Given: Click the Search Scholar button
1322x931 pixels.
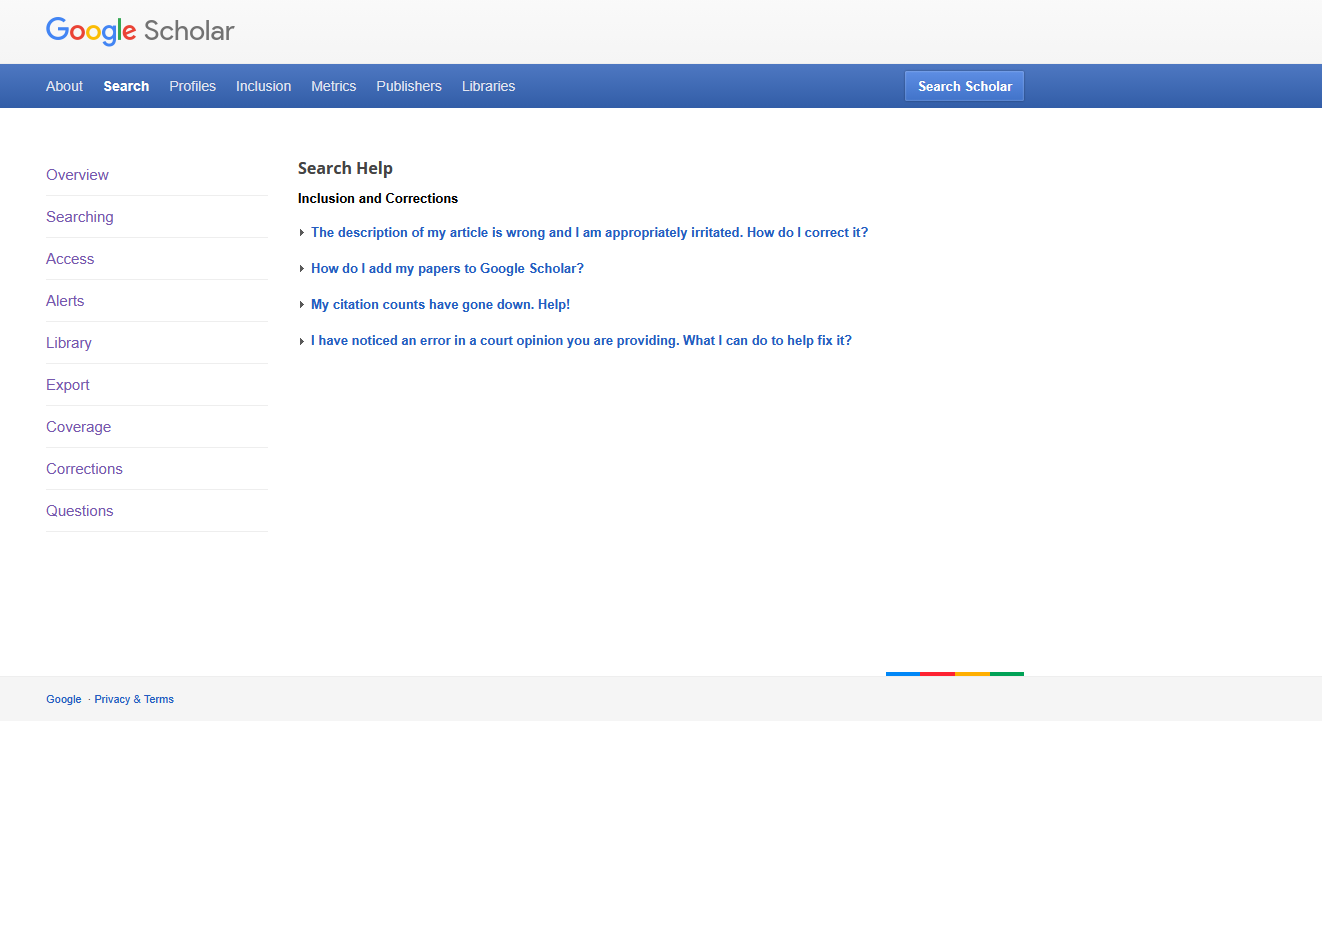Looking at the screenshot, I should tap(964, 86).
